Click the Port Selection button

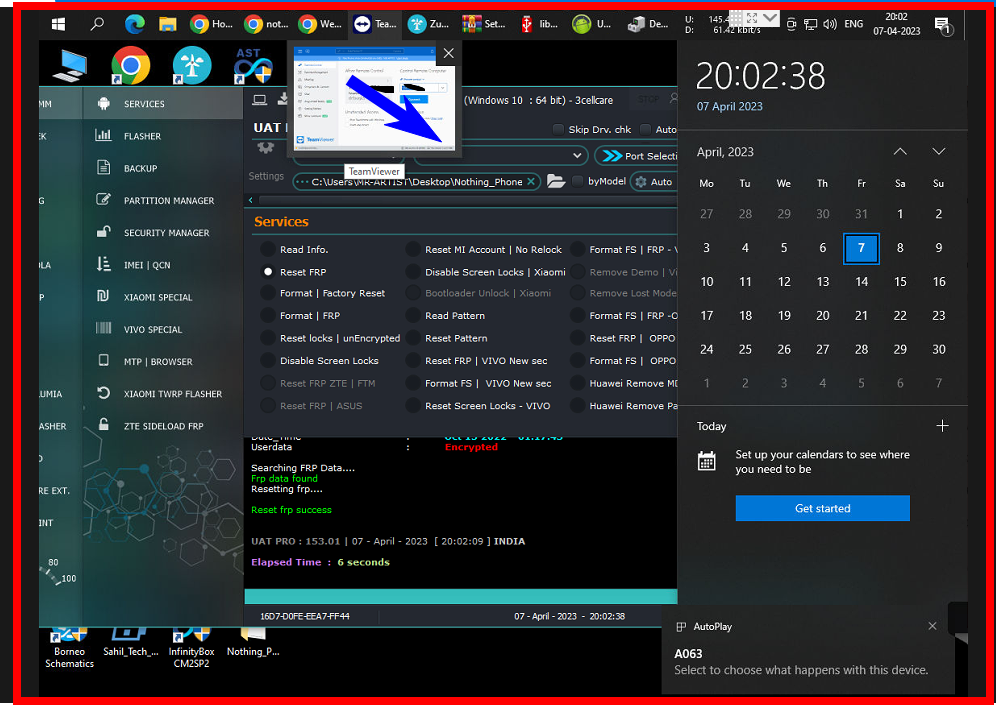636,156
